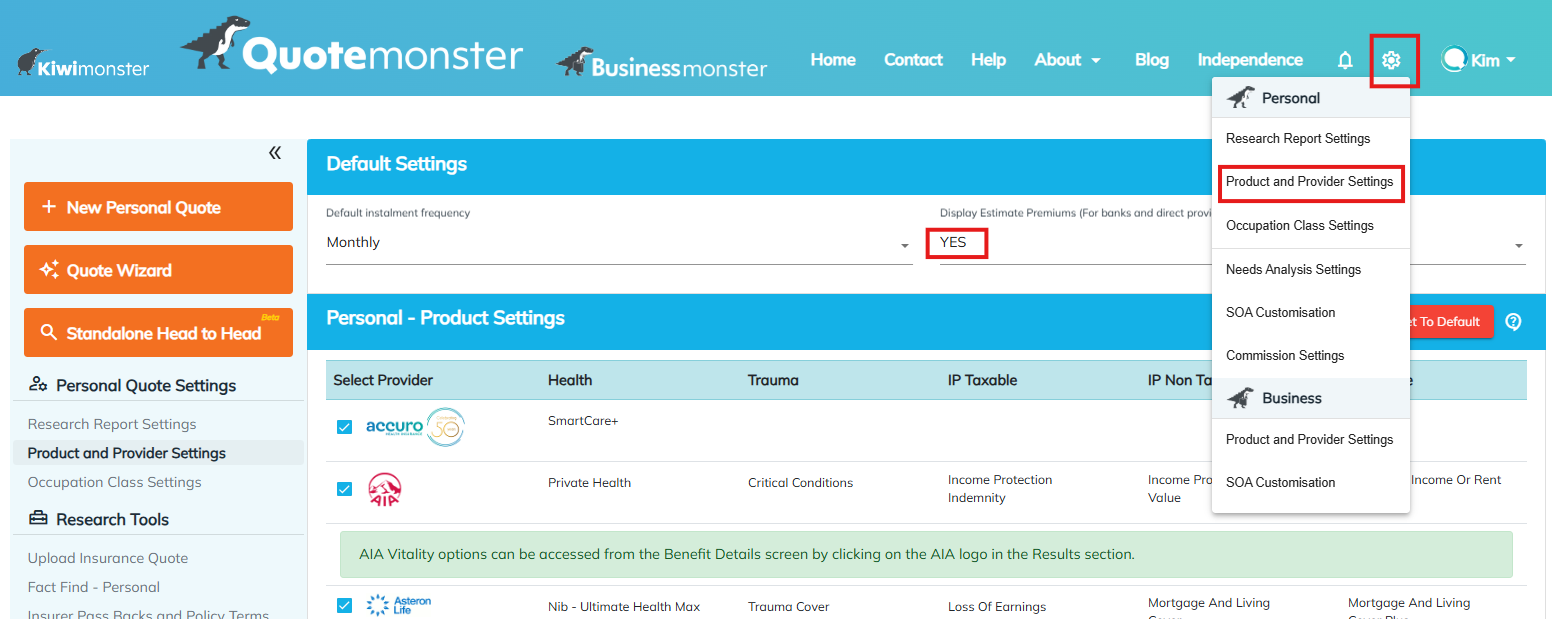The image size is (1552, 619).
Task: Open the settings gear icon
Action: (1391, 61)
